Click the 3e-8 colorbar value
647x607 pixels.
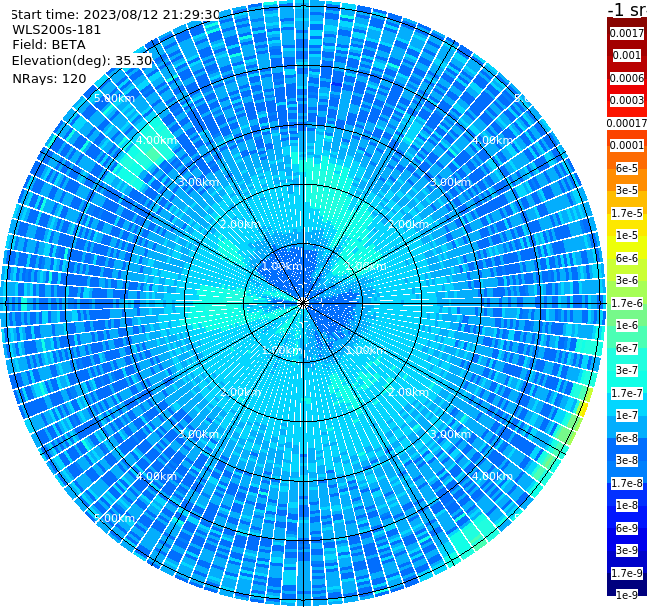[x=627, y=460]
